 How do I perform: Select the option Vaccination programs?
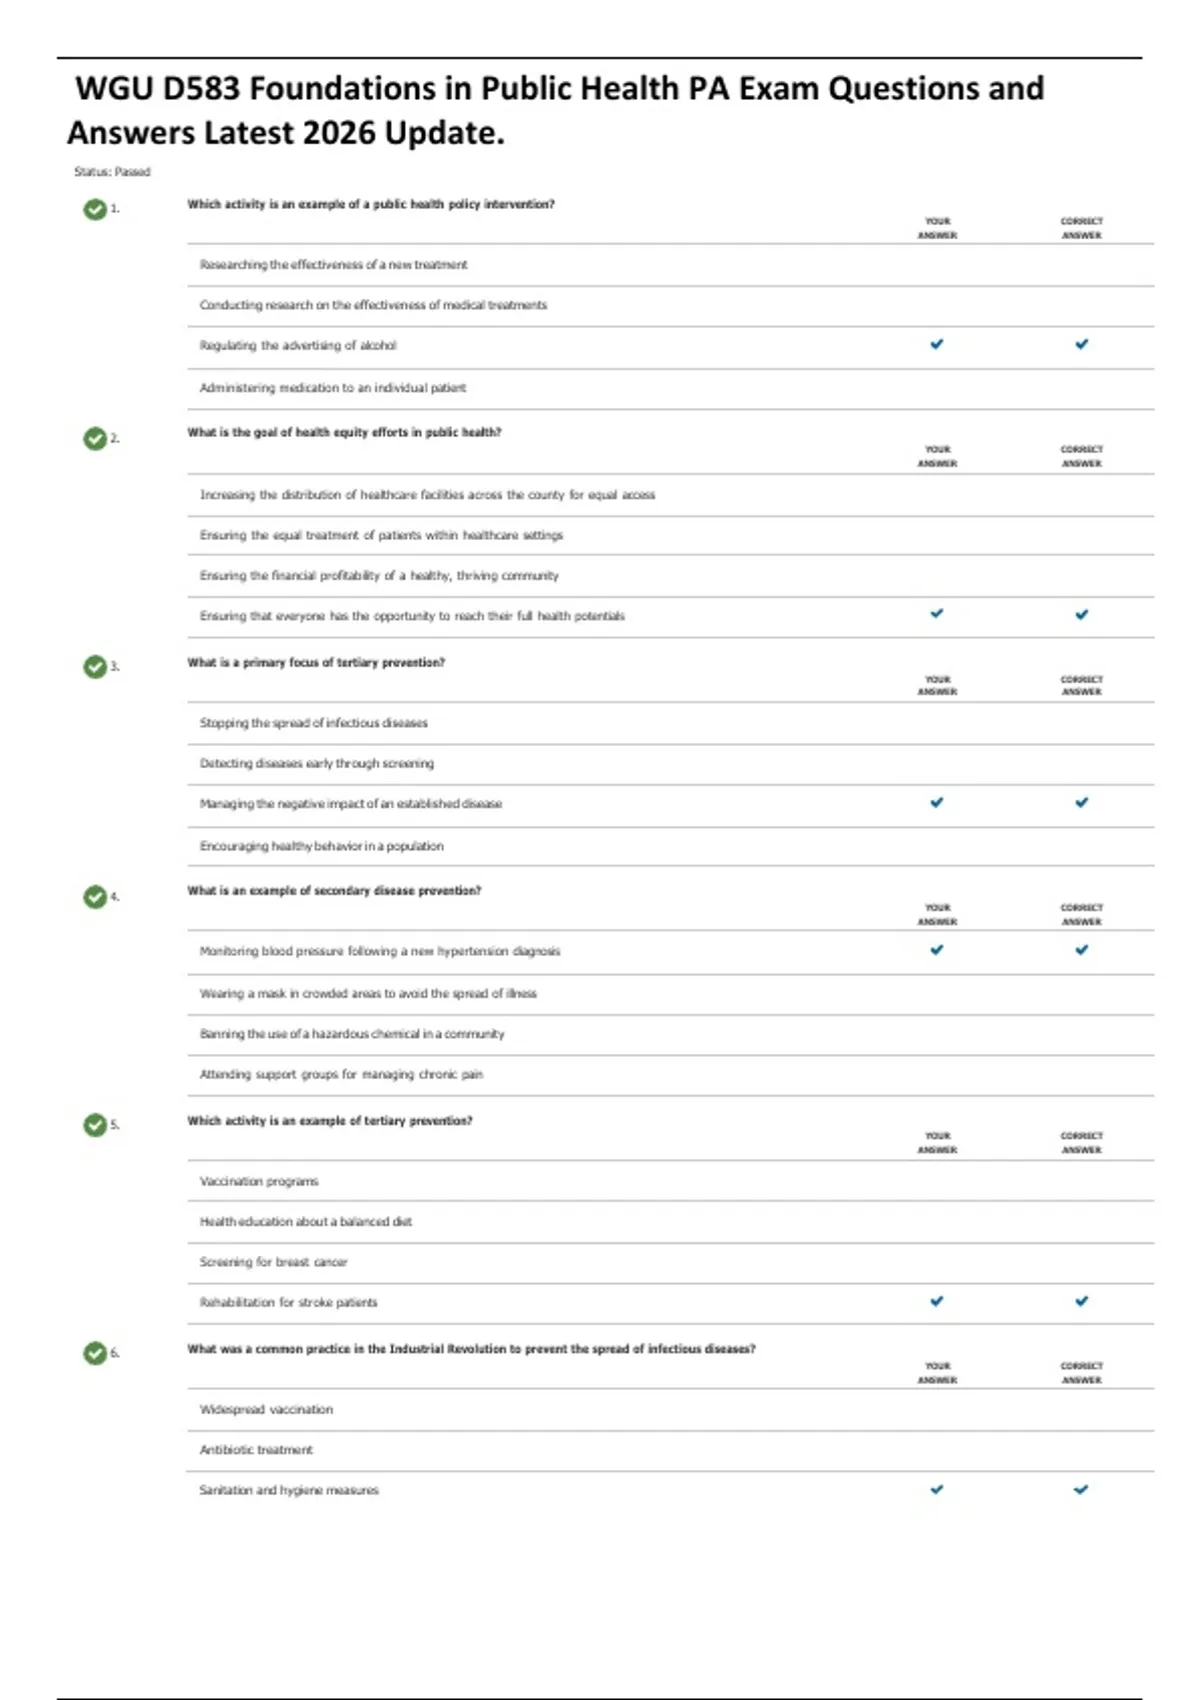point(259,1181)
